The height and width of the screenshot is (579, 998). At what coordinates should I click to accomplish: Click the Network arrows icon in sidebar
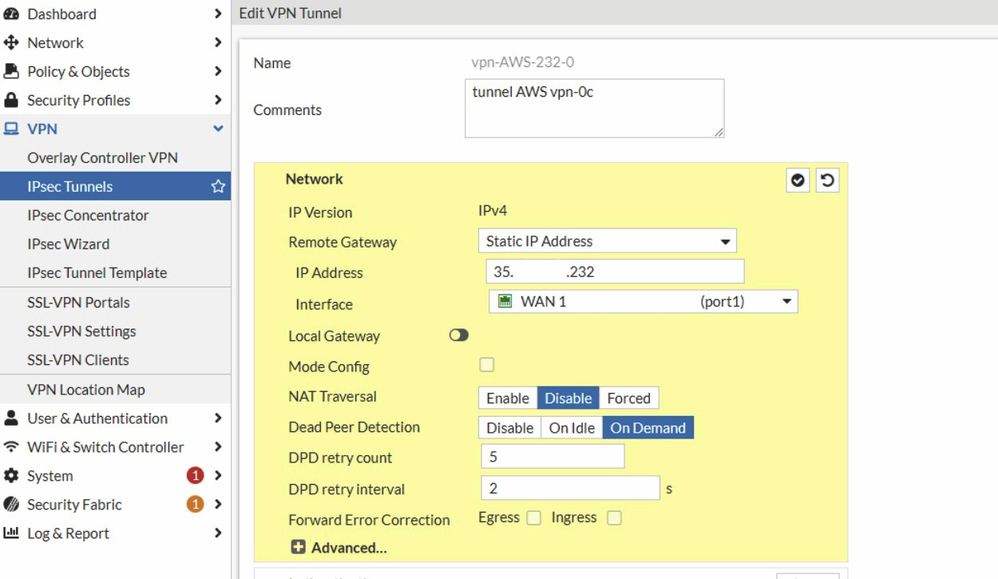12,43
